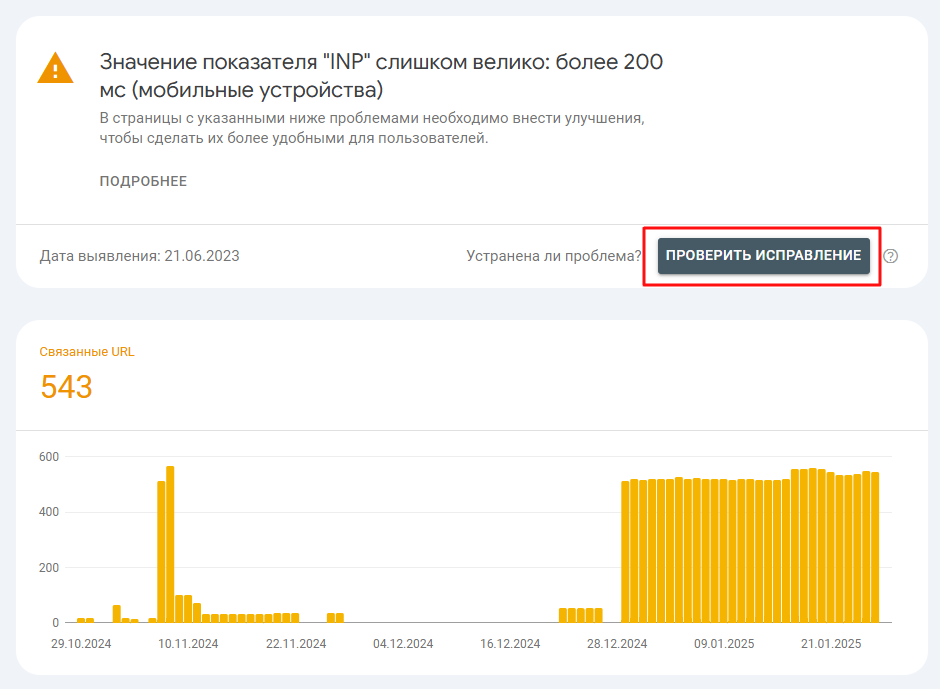Click the 29.10.2024 date axis label

[81, 644]
